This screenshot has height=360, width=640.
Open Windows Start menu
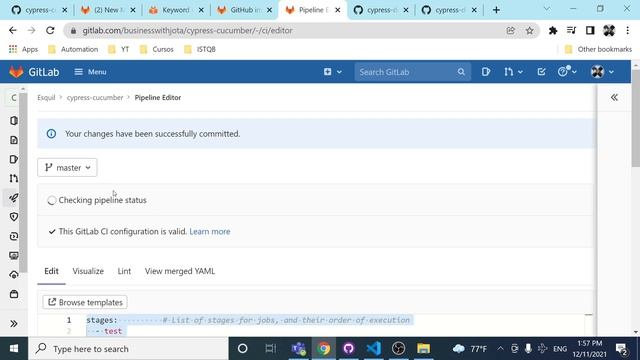point(14,349)
